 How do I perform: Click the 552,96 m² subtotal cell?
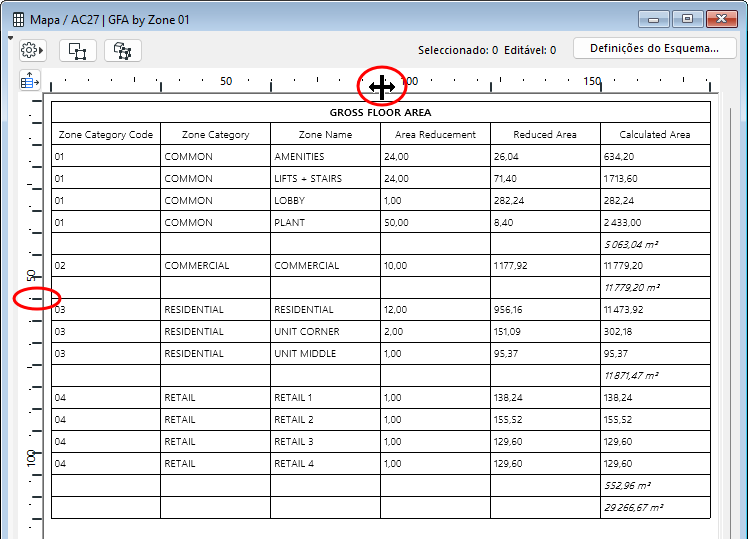655,486
